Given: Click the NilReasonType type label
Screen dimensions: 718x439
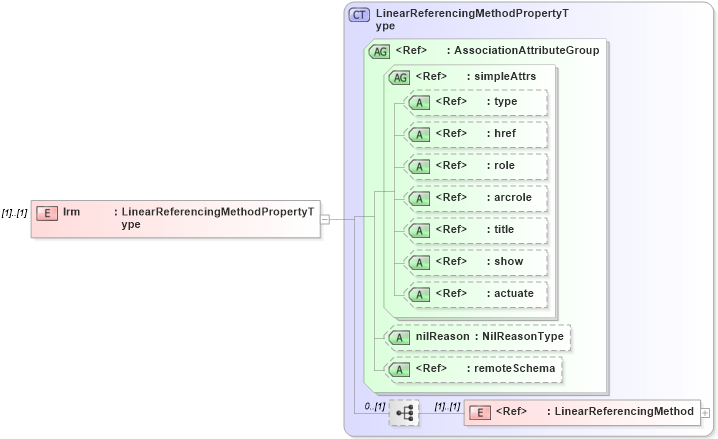Looking at the screenshot, I should coord(523,336).
